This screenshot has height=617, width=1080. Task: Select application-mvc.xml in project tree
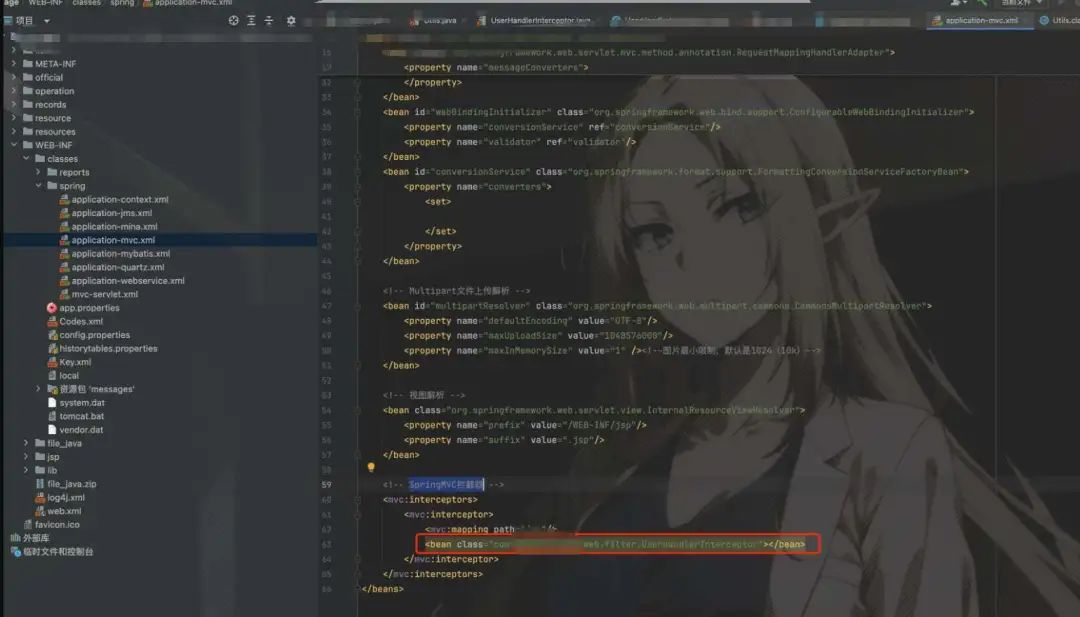coord(113,240)
